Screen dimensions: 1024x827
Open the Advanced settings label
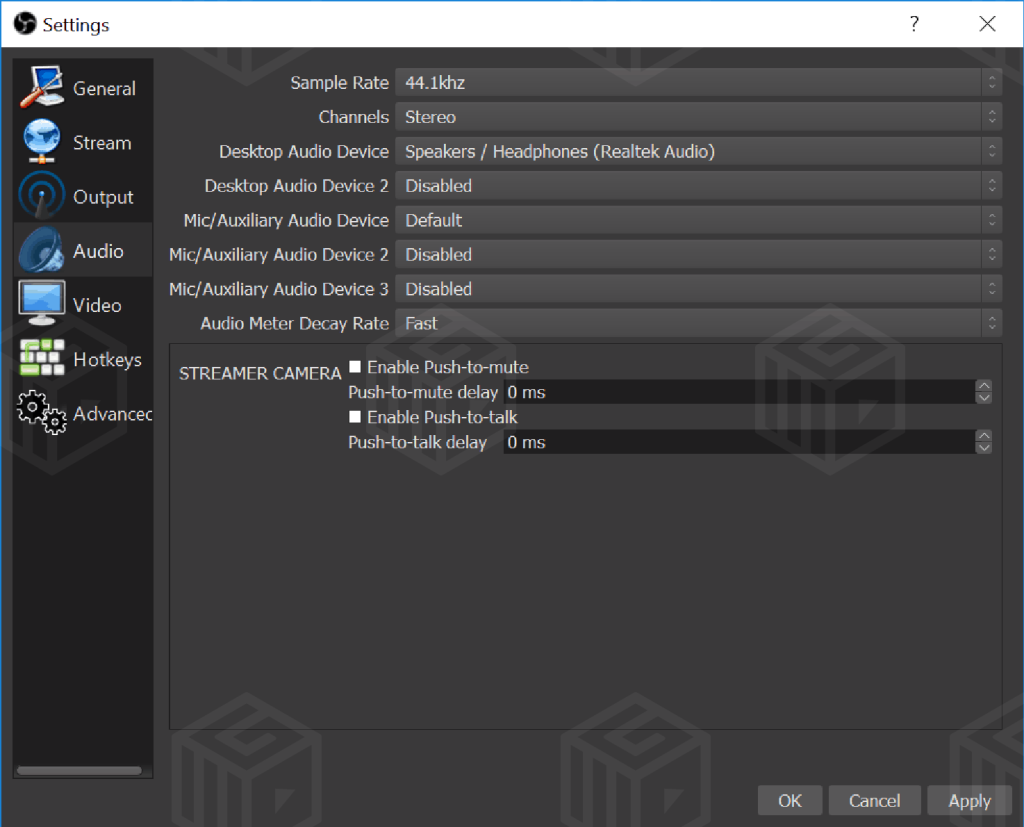click(112, 414)
